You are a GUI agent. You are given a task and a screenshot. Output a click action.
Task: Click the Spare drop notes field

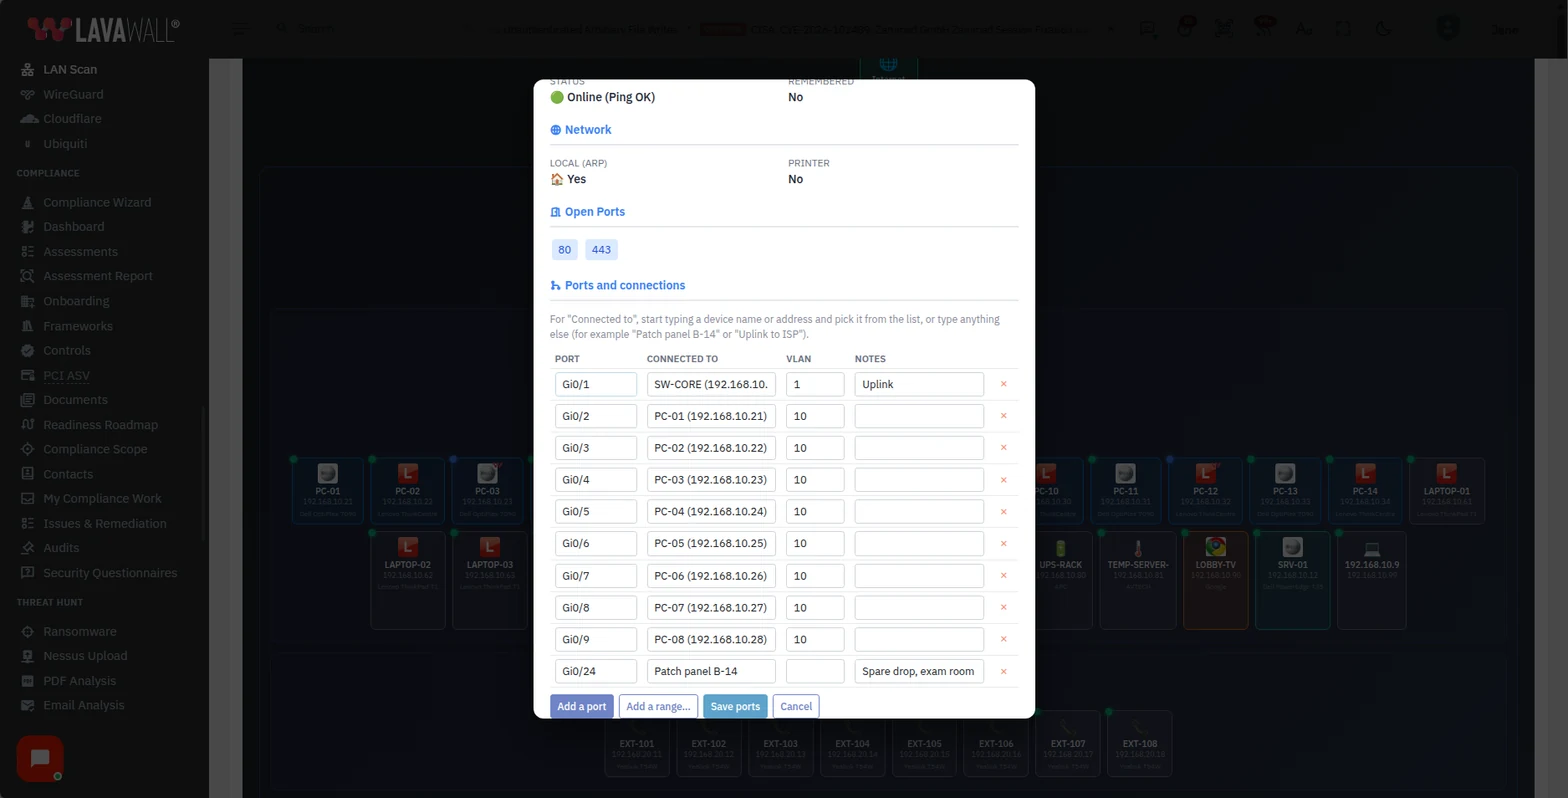tap(919, 671)
